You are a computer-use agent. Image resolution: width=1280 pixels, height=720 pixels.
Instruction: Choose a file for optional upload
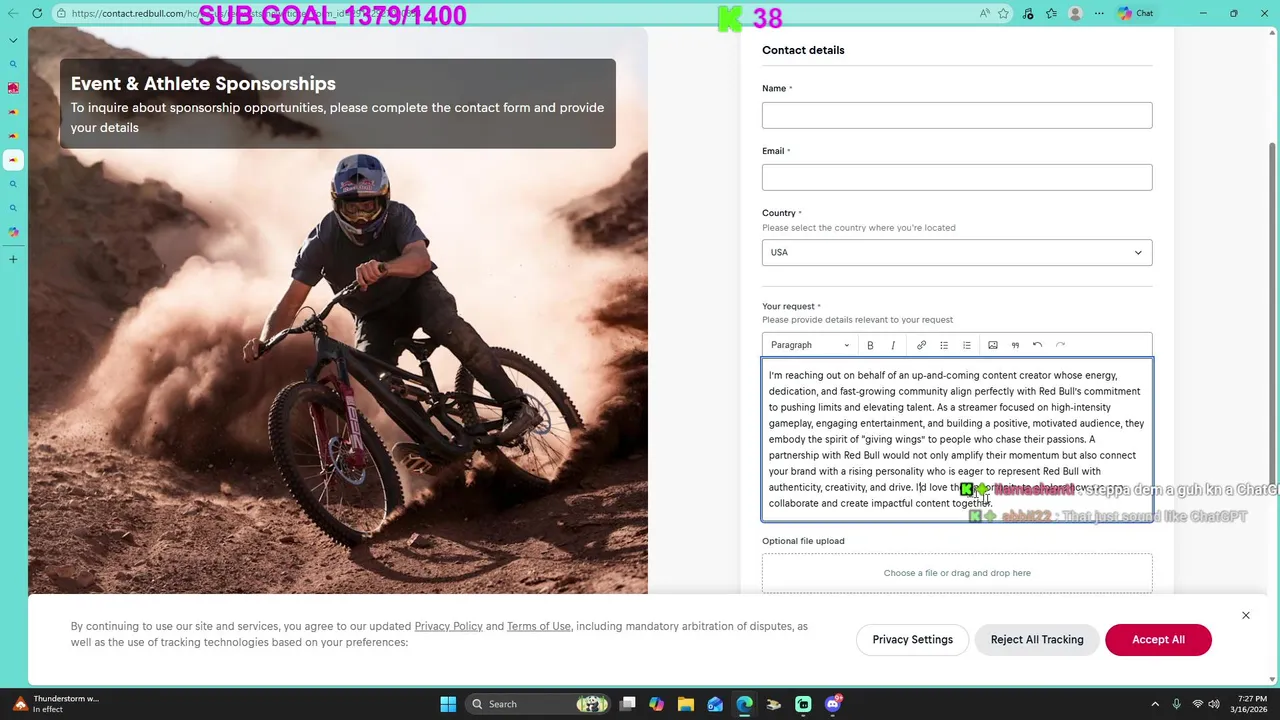point(957,573)
